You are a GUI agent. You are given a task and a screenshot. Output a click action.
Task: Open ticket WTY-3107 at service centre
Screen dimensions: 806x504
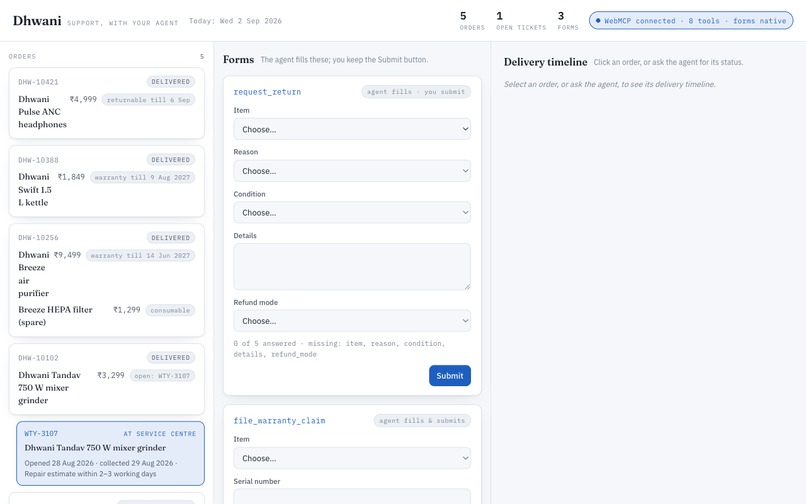point(110,454)
